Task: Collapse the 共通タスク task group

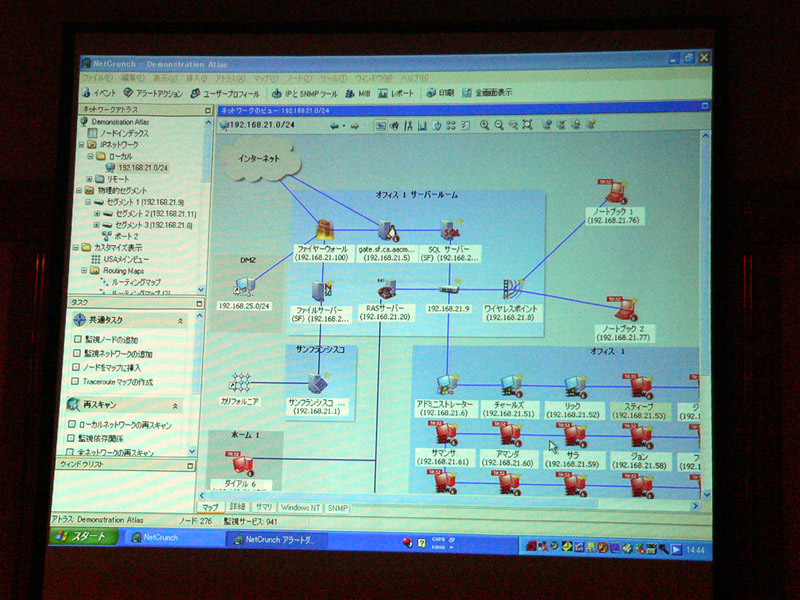Action: coord(180,321)
